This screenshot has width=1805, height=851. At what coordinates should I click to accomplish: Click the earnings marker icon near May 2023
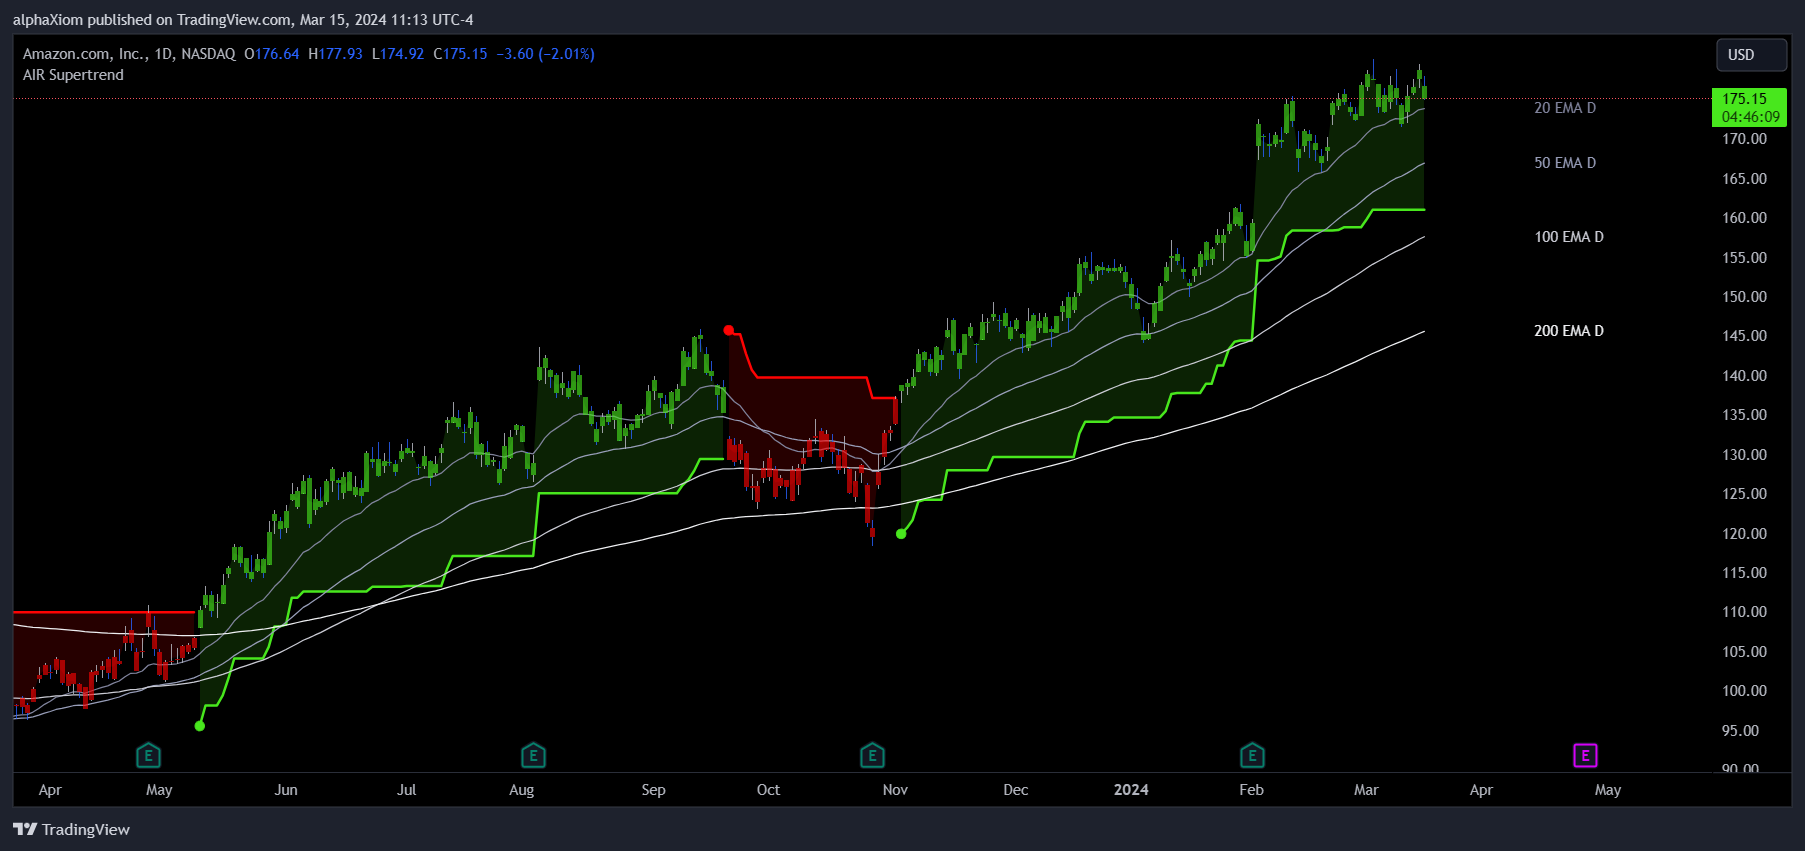[x=148, y=756]
